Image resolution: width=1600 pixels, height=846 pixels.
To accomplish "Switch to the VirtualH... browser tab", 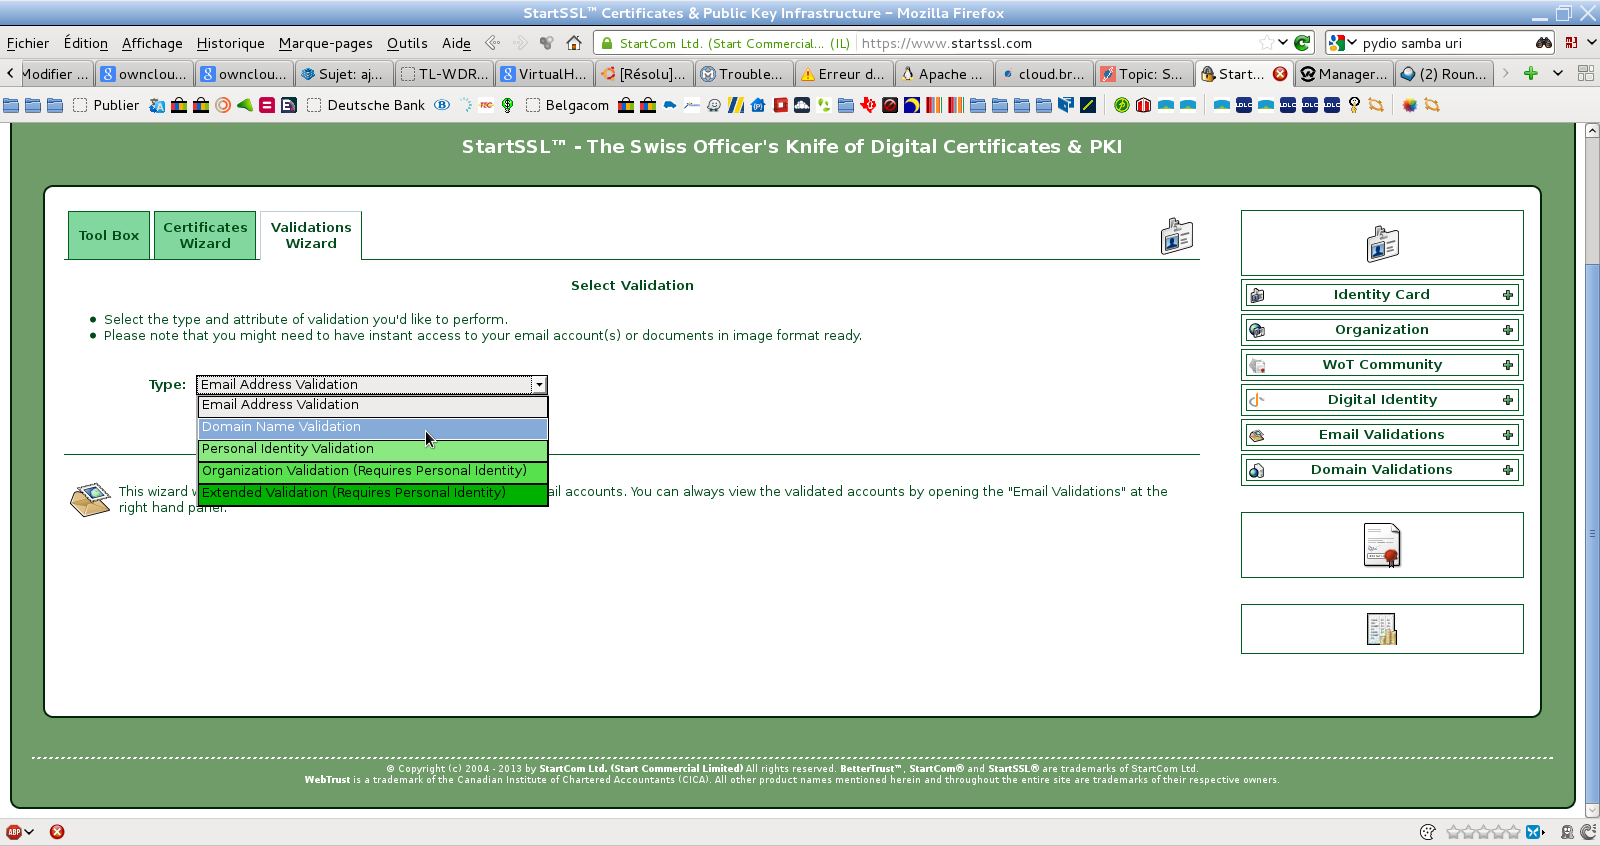I will [x=544, y=74].
